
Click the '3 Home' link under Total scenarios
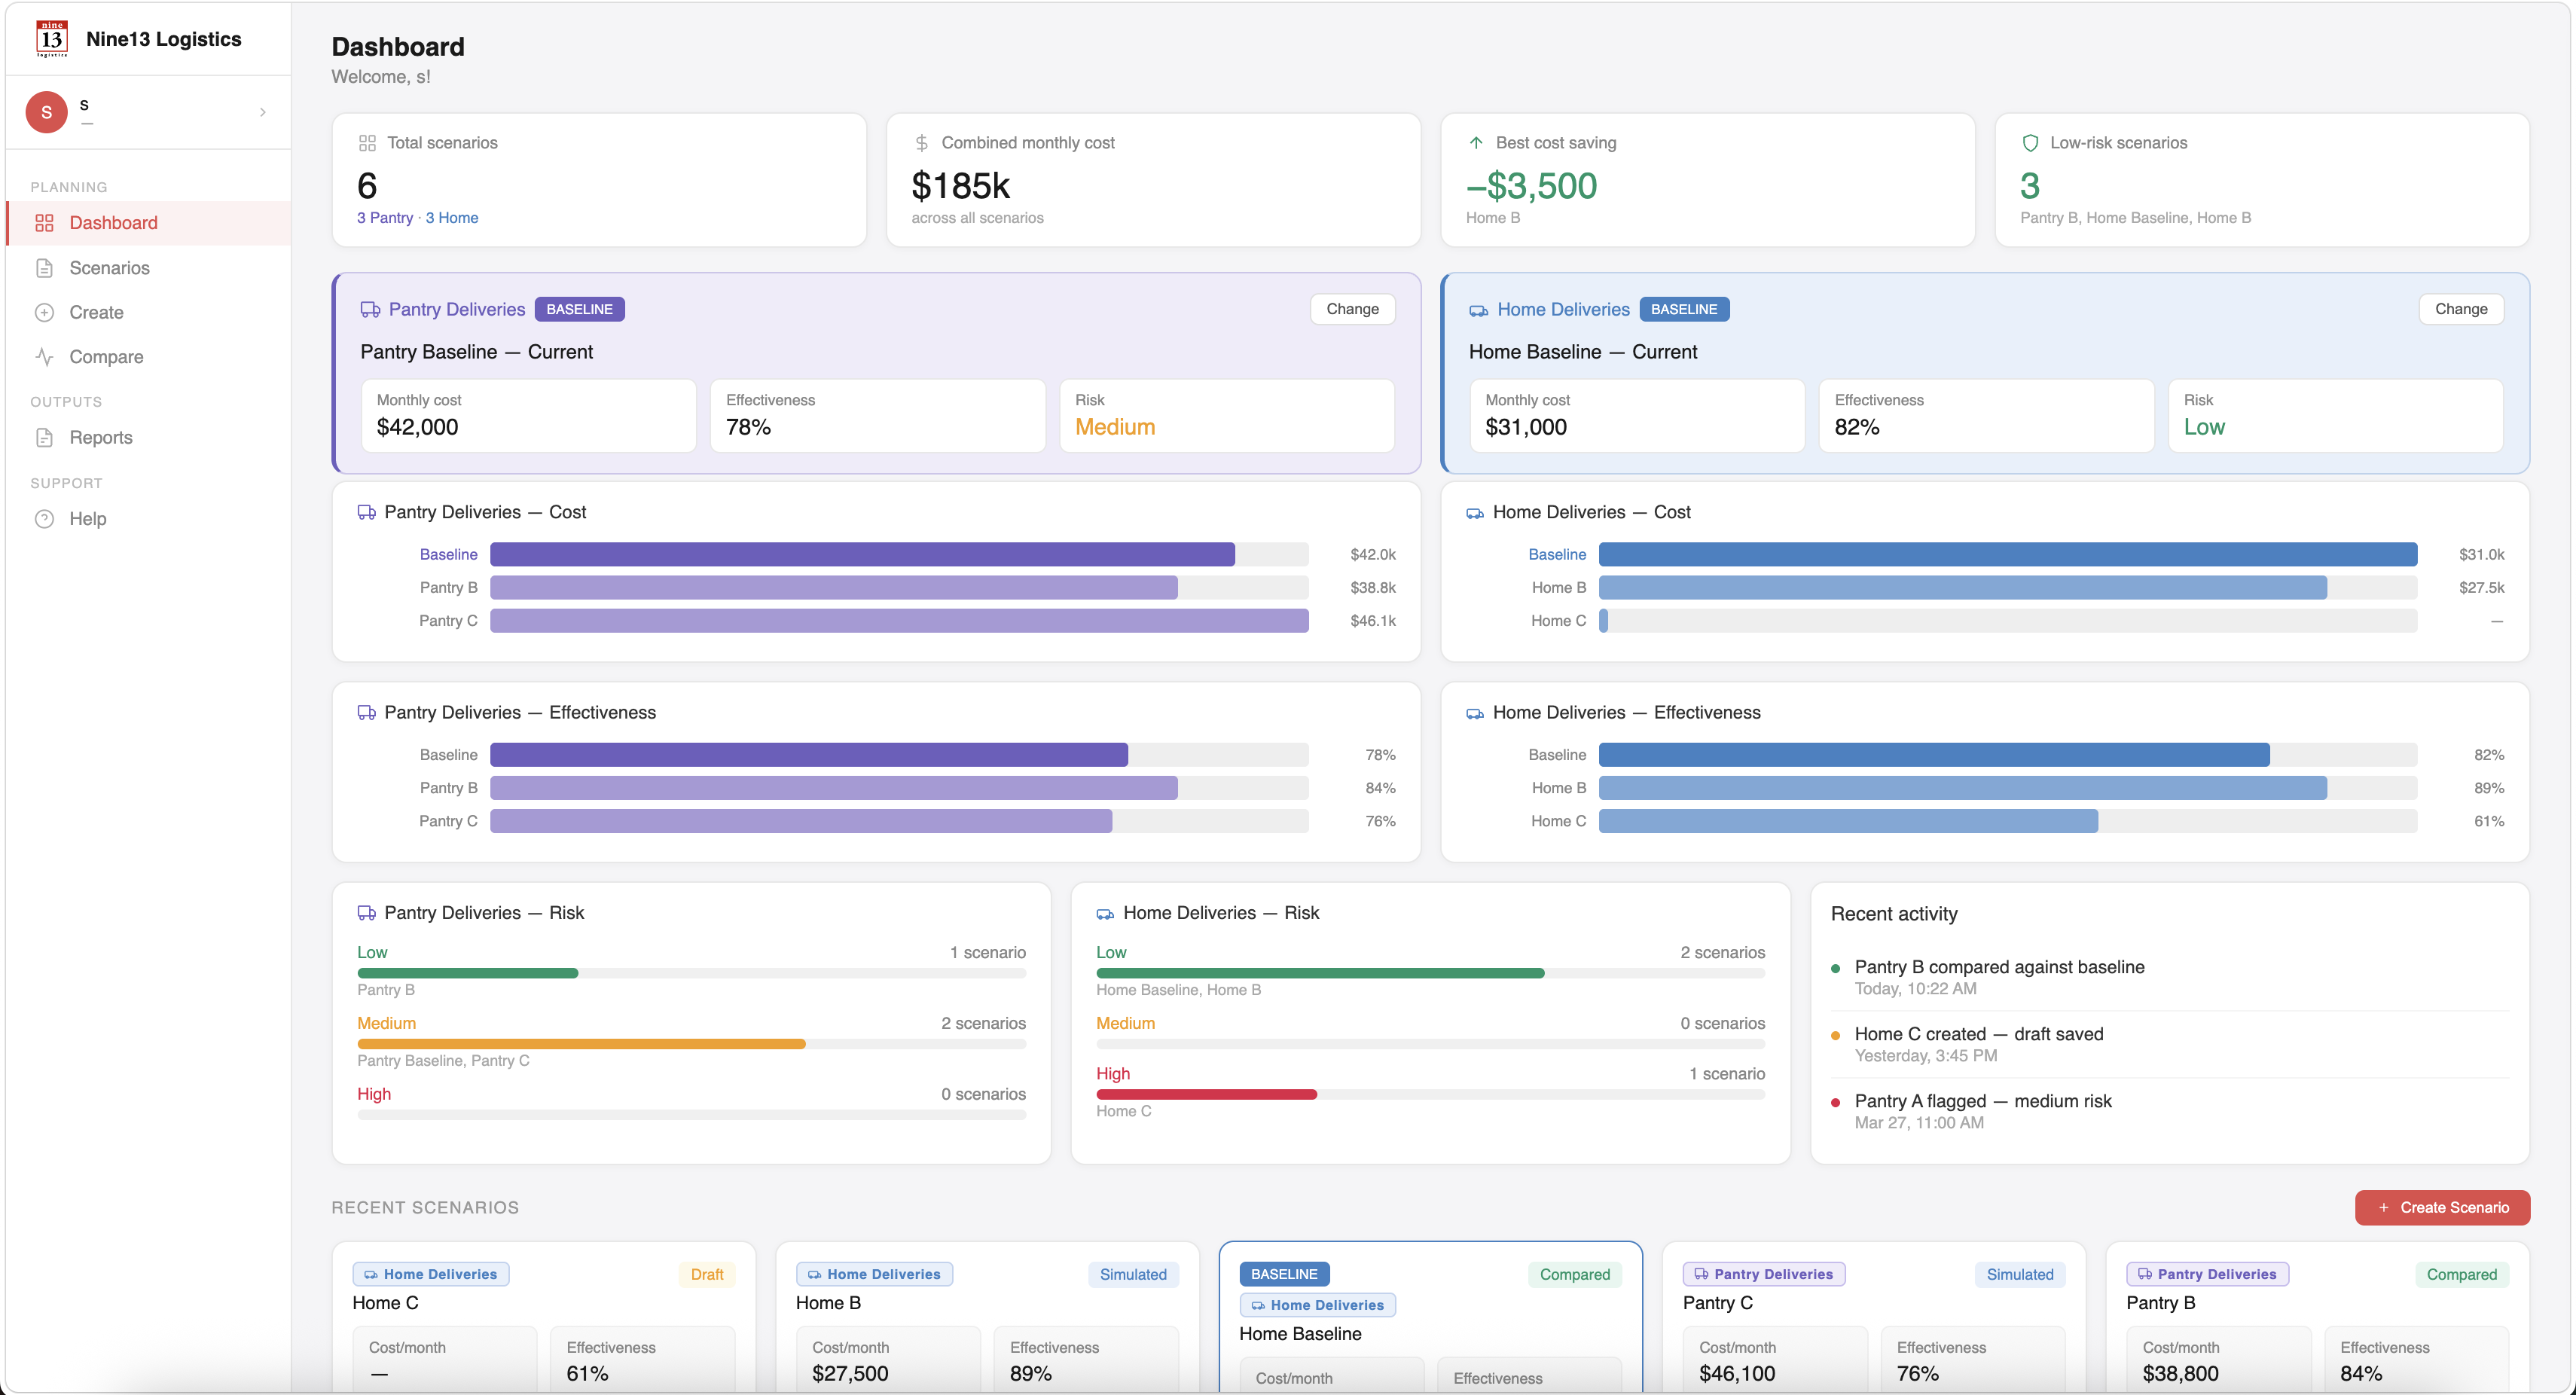pyautogui.click(x=452, y=218)
